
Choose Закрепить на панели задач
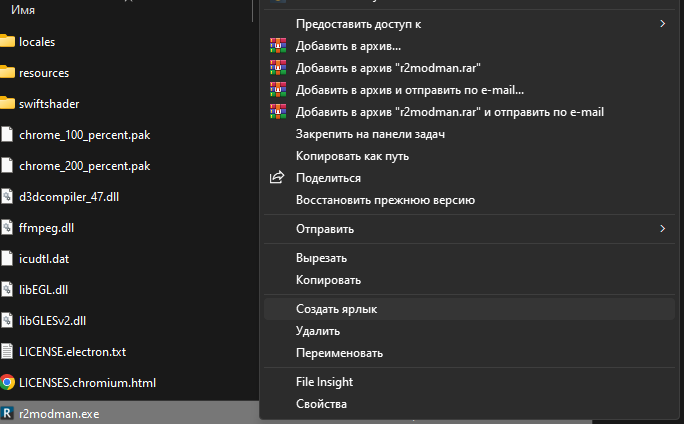tap(370, 134)
